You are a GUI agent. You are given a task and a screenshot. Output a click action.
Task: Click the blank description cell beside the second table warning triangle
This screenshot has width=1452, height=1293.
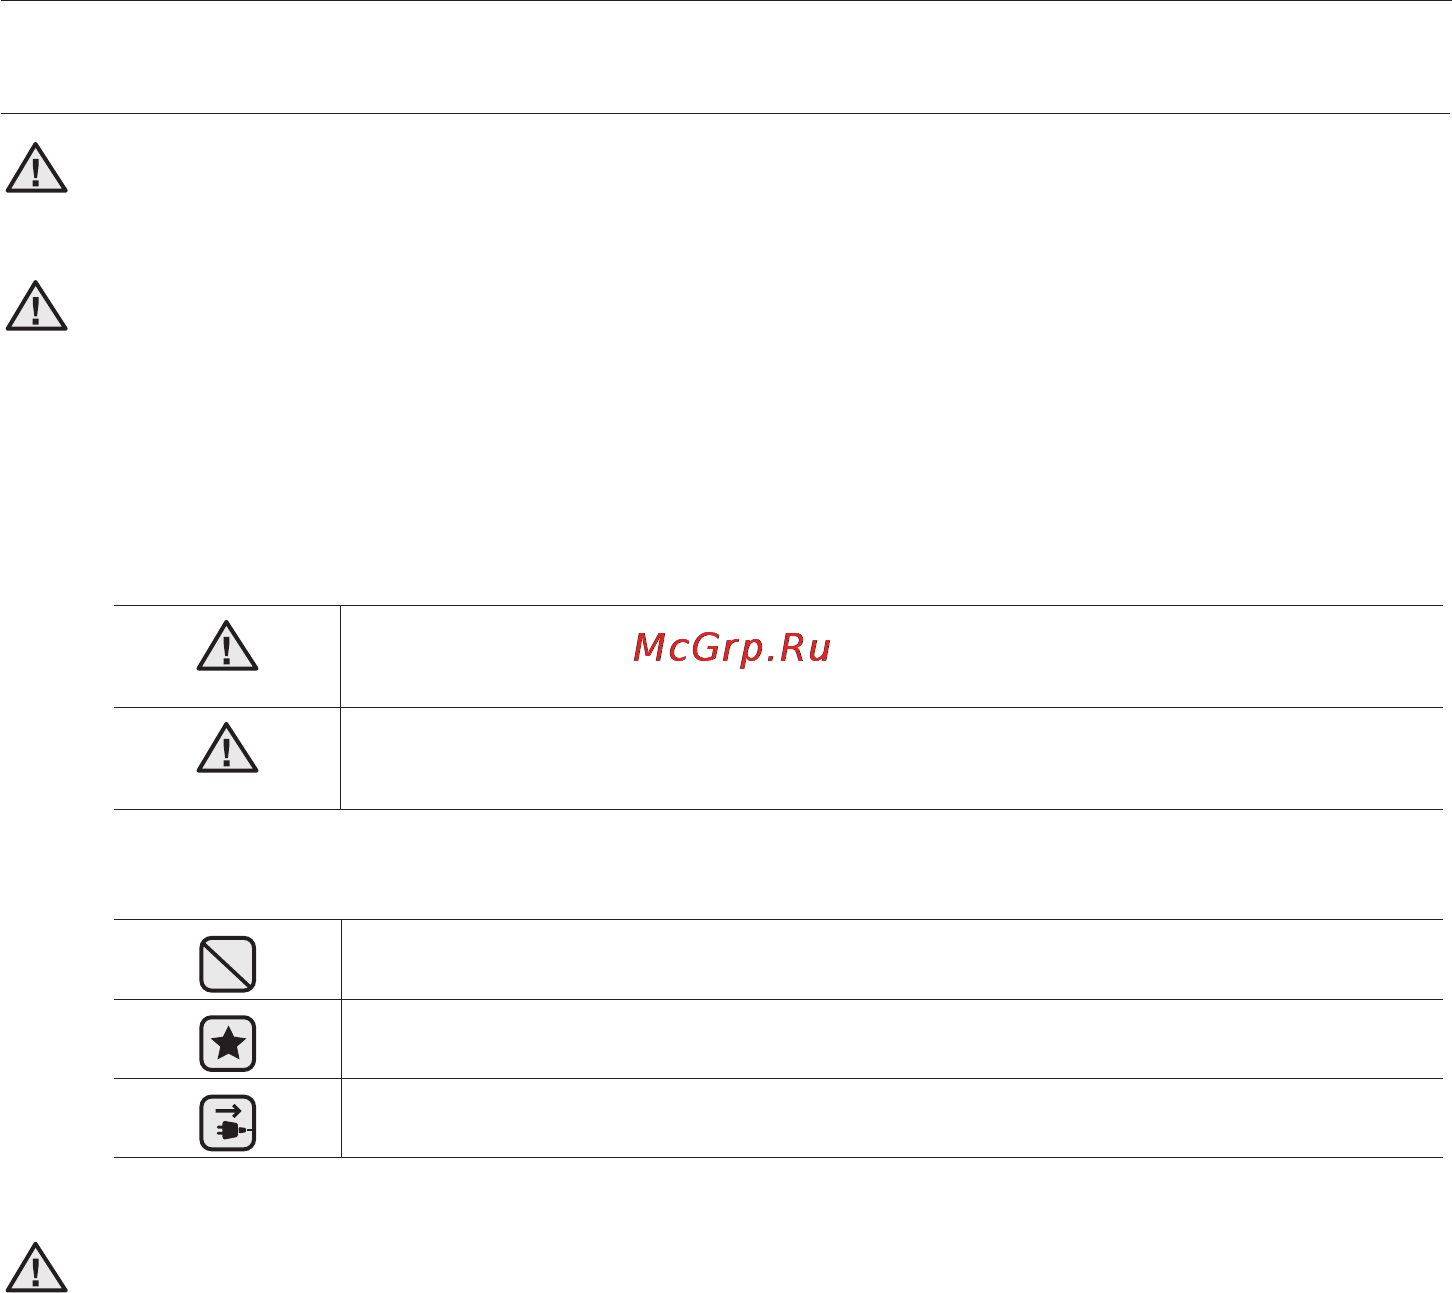892,758
